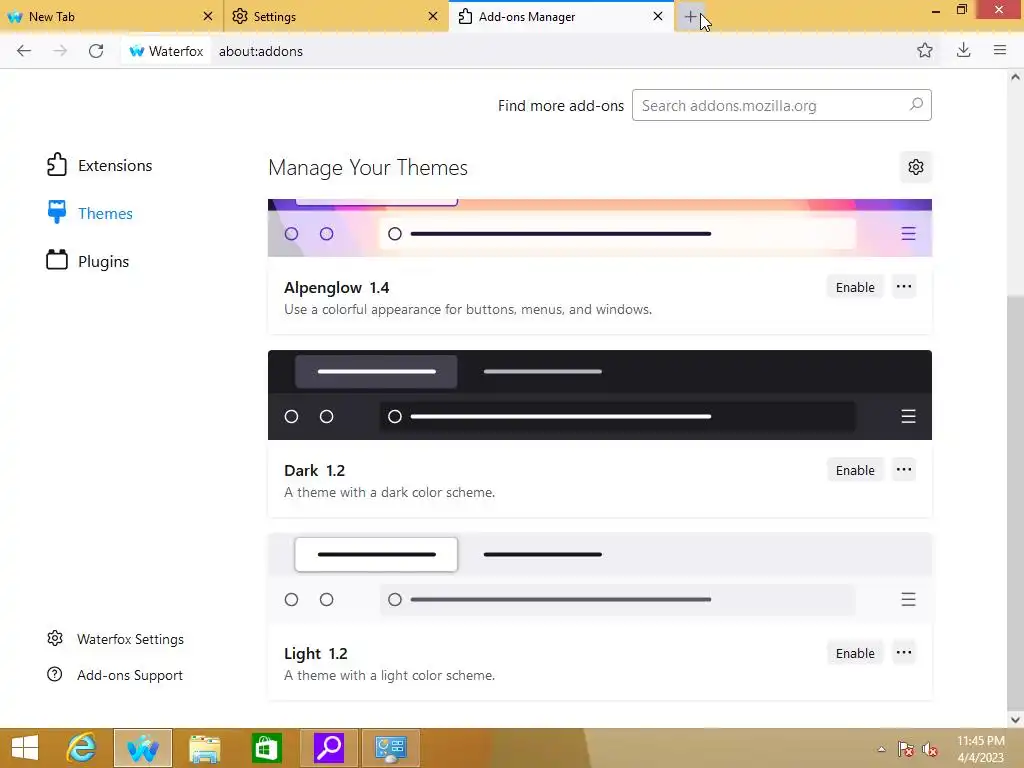Close the New Tab tab

tap(208, 16)
